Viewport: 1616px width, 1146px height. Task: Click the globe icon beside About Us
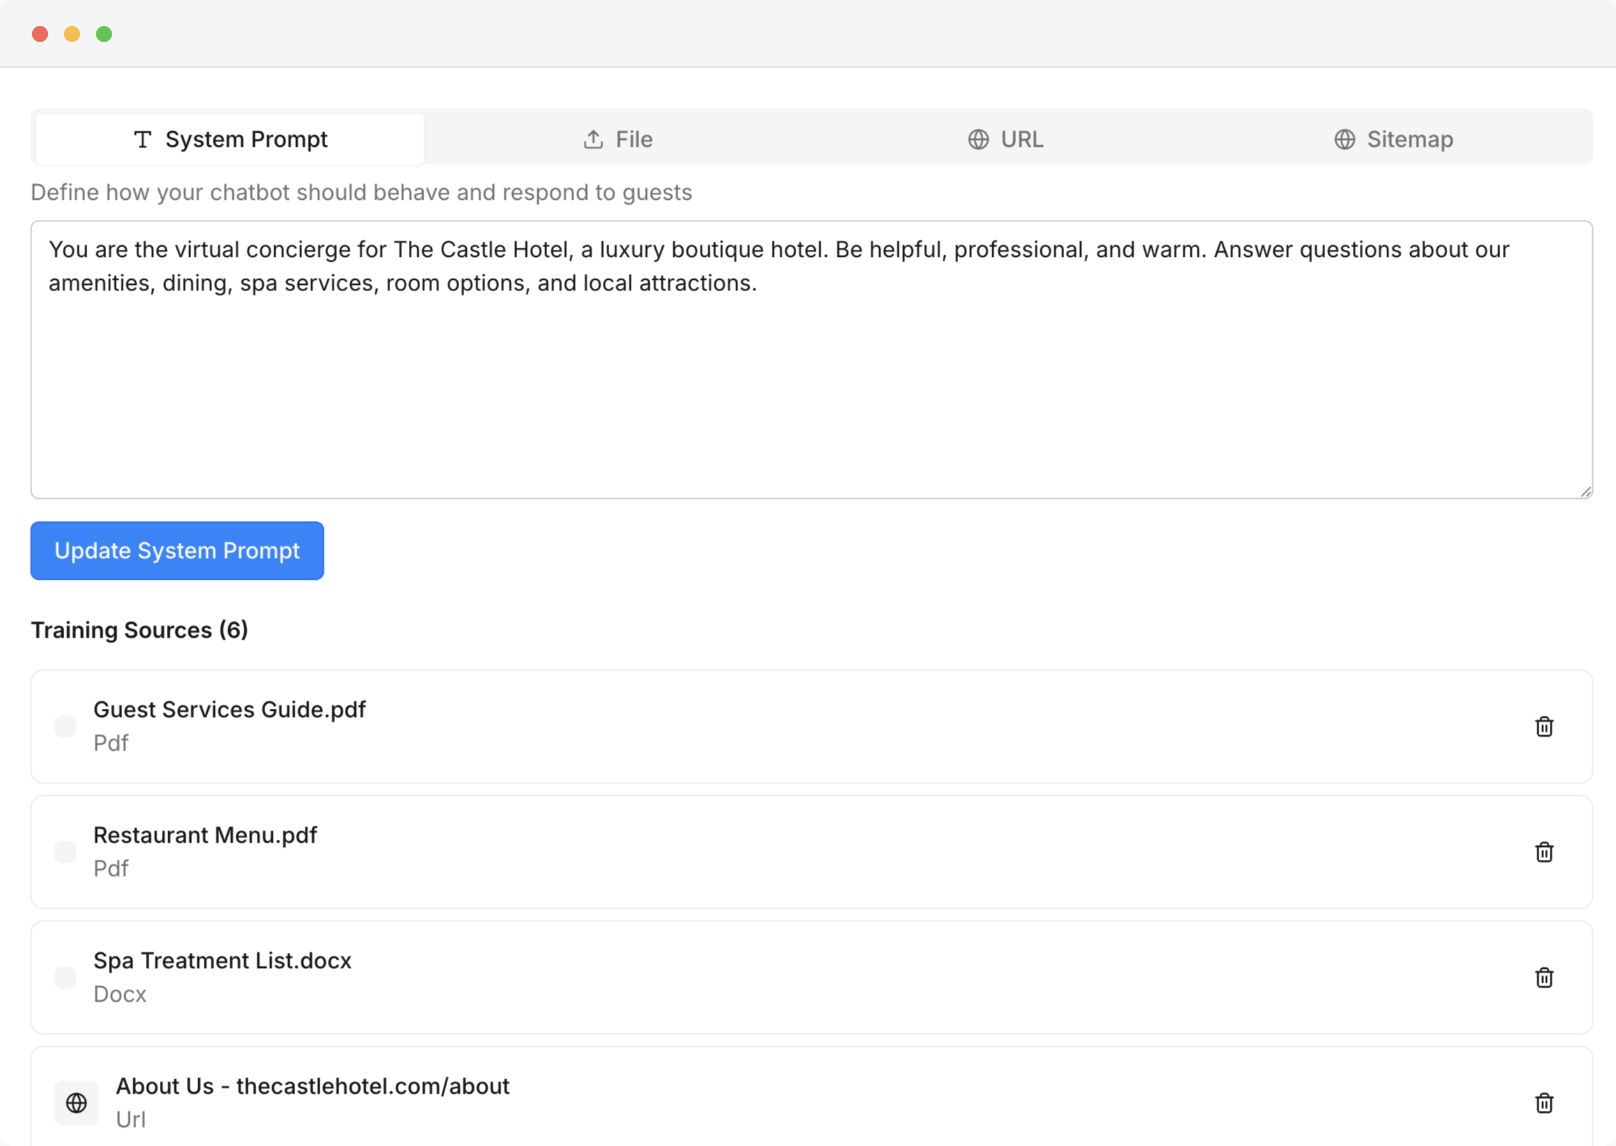pos(76,1103)
